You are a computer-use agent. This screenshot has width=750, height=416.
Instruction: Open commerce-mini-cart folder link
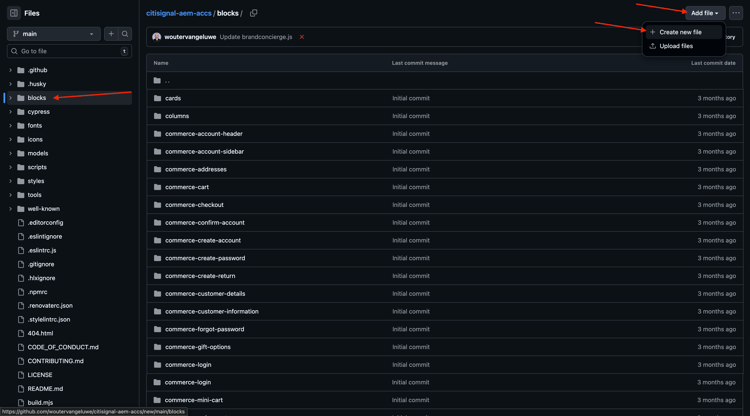tap(194, 400)
